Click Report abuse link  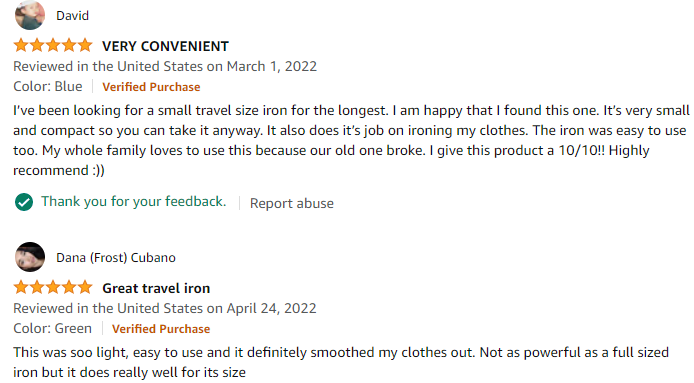pyautogui.click(x=292, y=203)
